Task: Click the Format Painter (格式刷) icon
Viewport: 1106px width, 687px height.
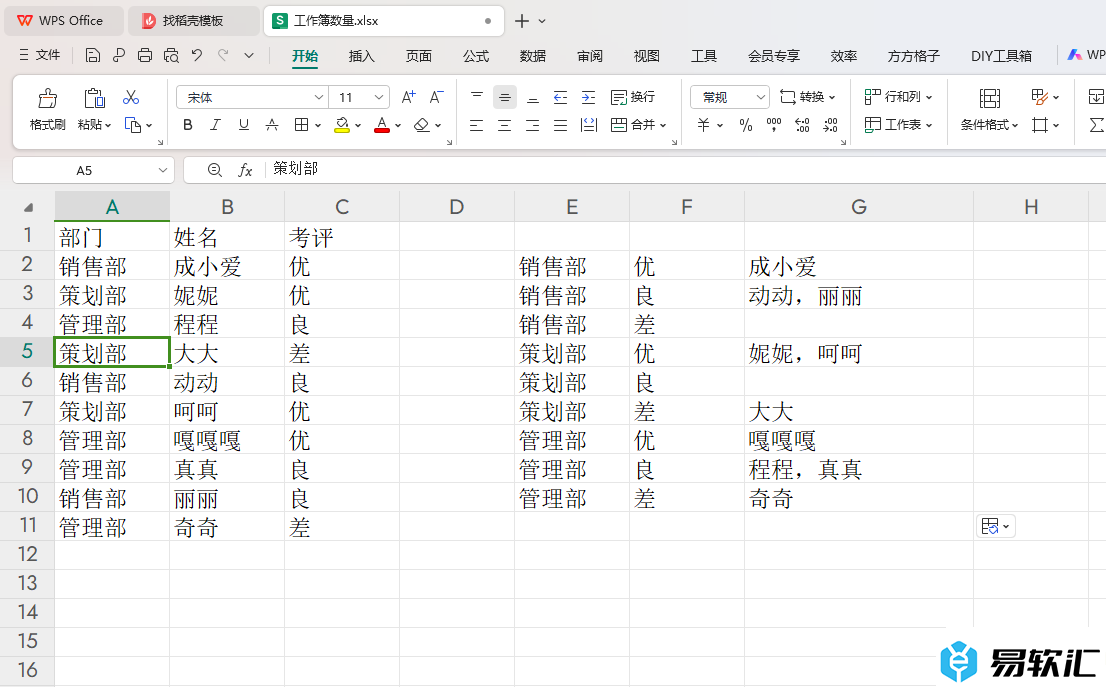Action: (47, 98)
